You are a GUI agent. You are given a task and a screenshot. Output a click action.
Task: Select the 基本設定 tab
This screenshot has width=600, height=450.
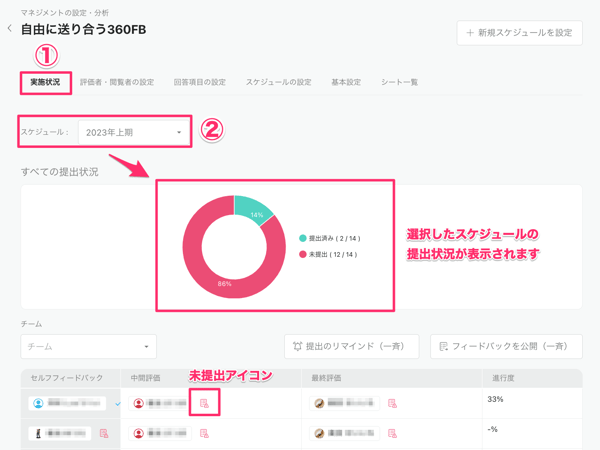click(346, 82)
